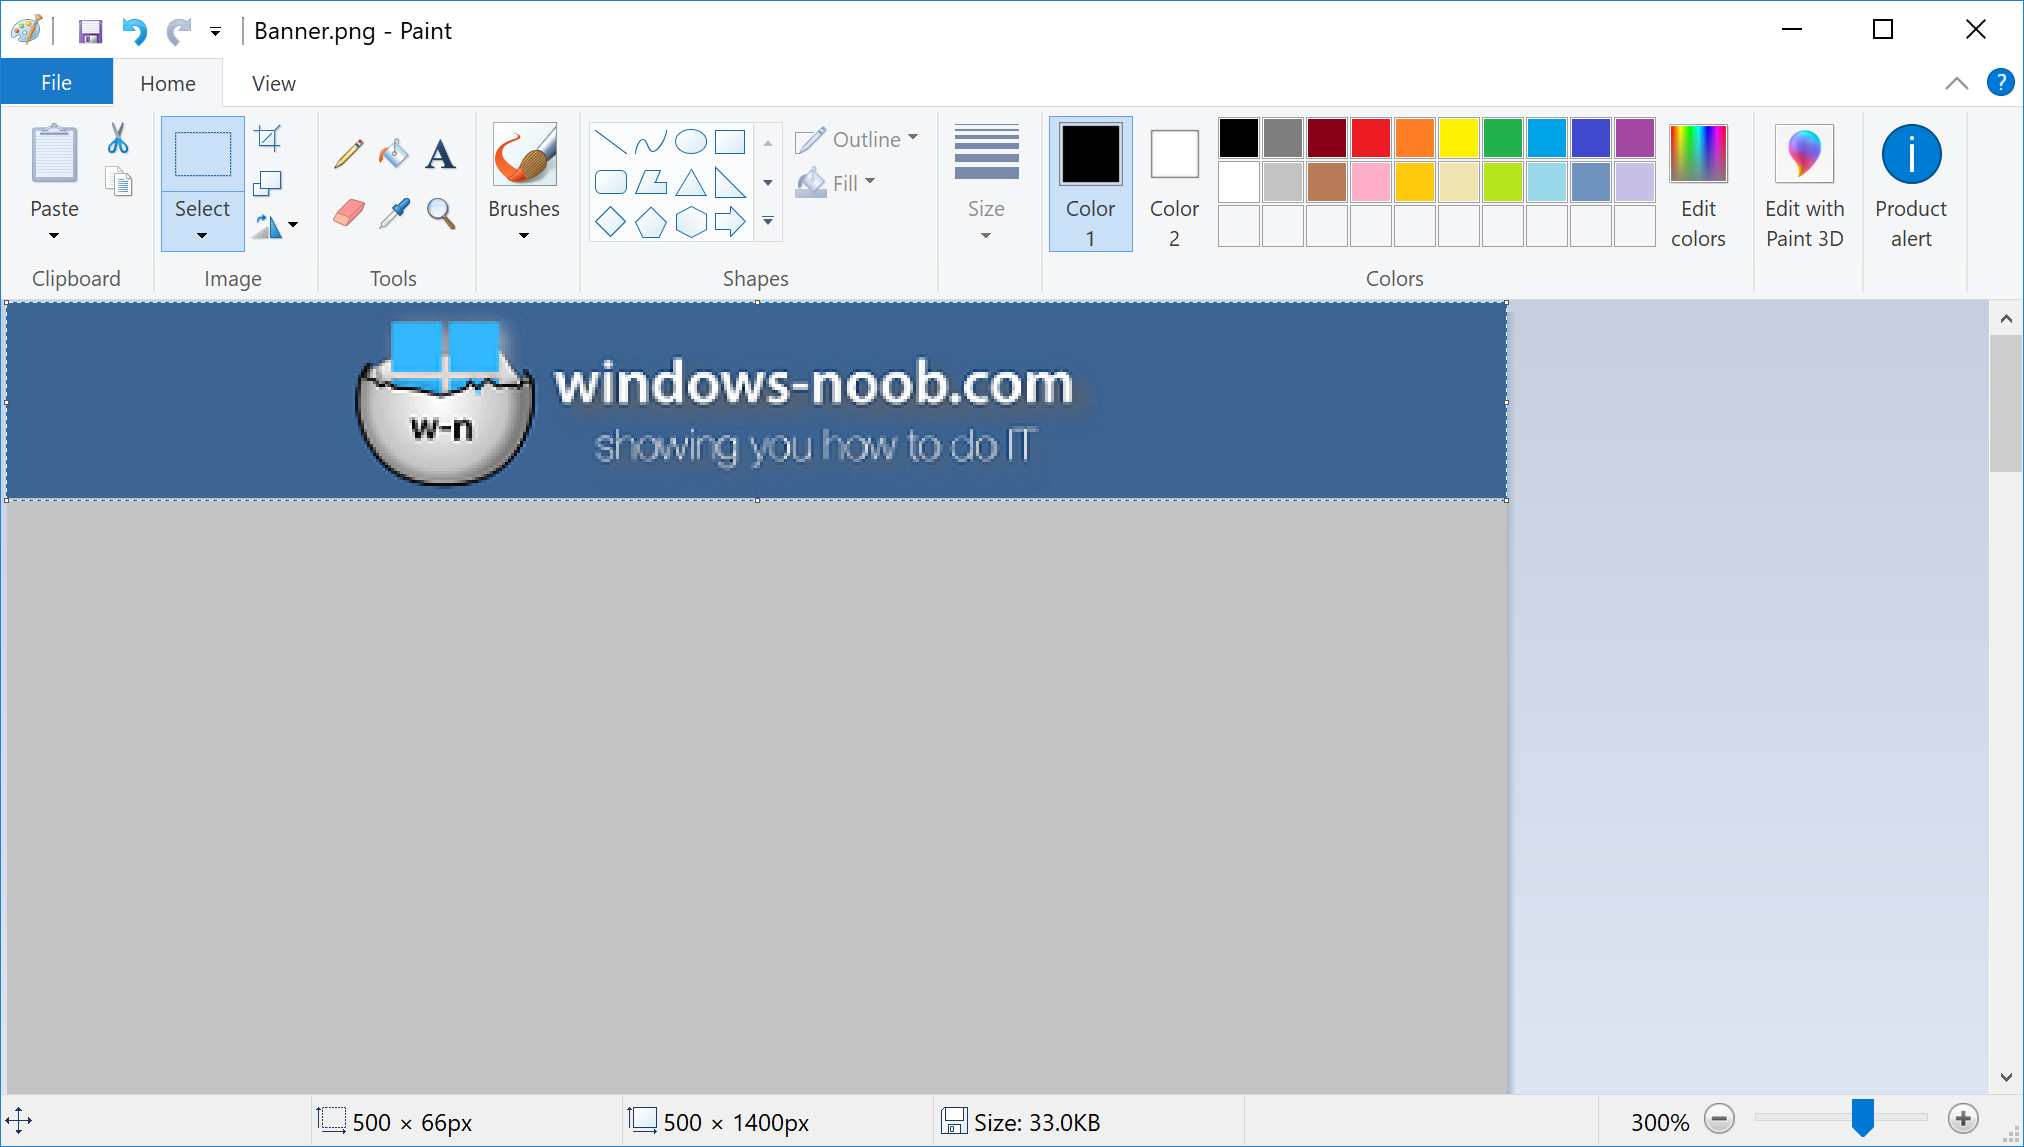Click the Redo arrow icon
The width and height of the screenshot is (2024, 1147).
[178, 31]
